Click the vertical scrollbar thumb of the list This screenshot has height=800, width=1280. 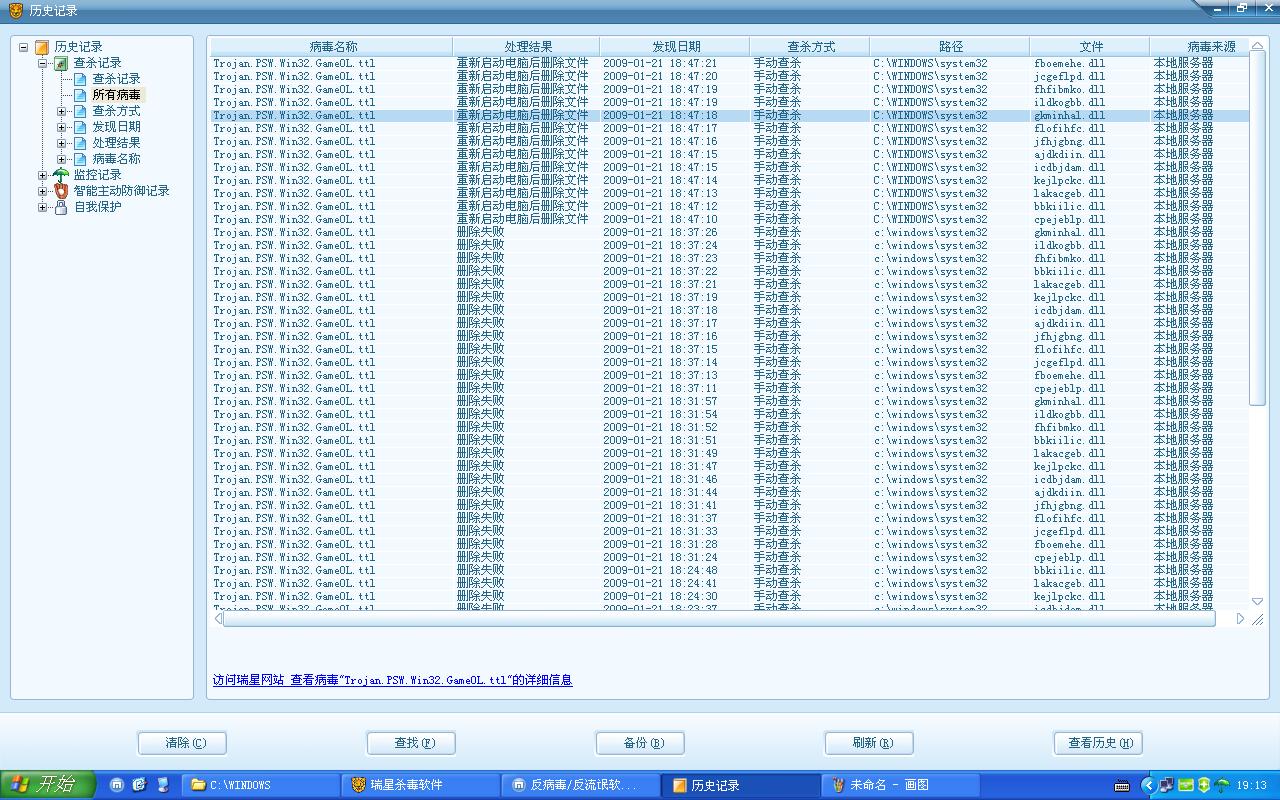coord(1258,230)
